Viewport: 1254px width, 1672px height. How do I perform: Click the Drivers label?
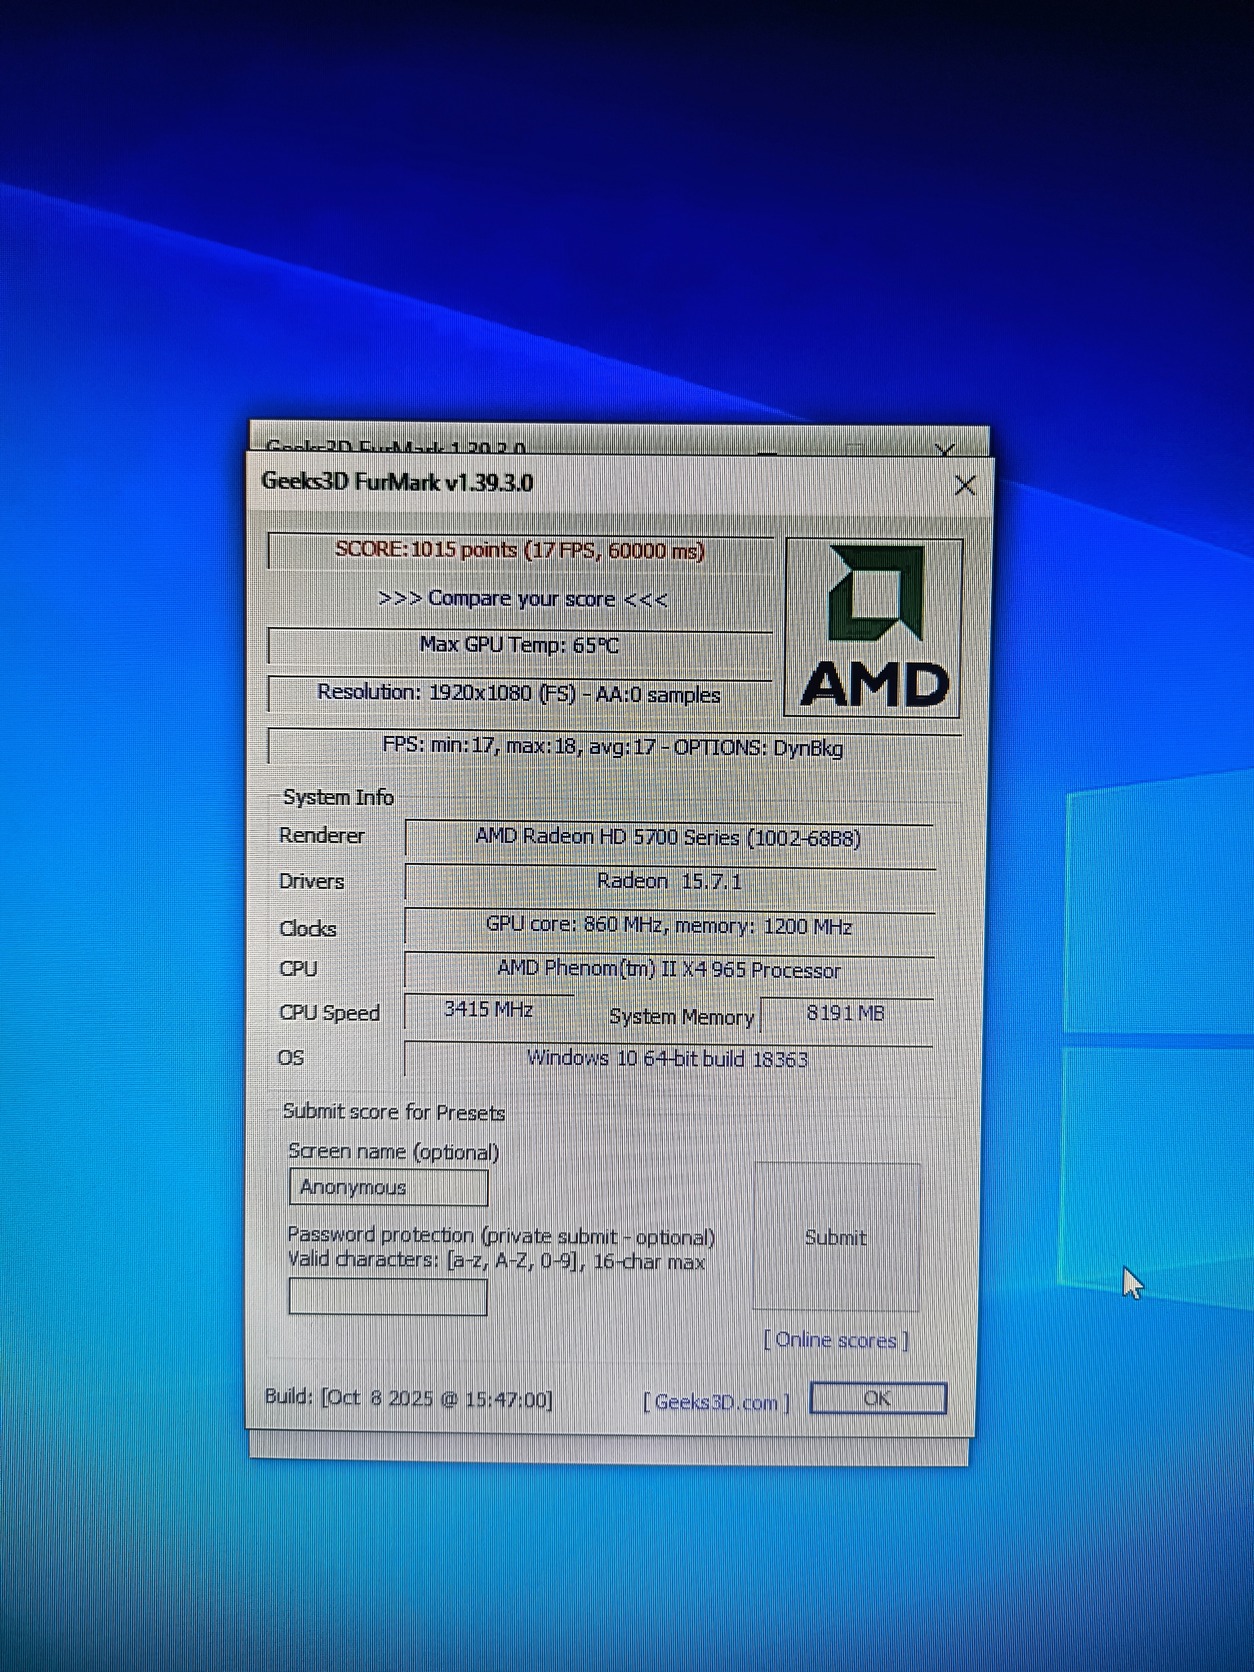[x=311, y=881]
